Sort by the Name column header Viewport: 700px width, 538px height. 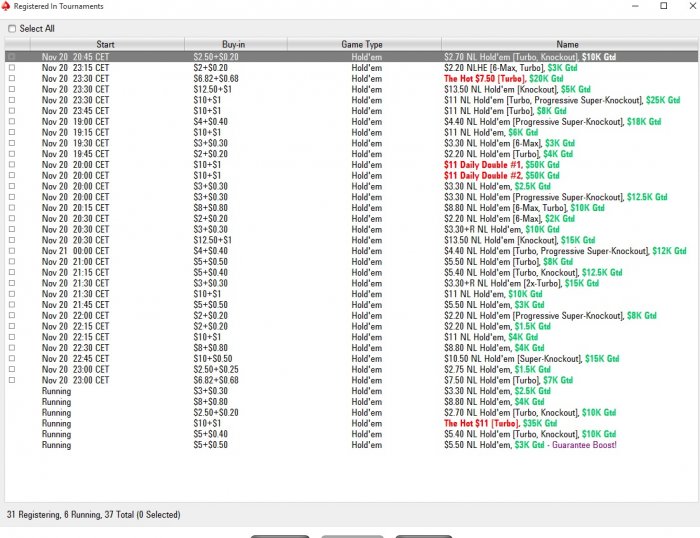(x=569, y=44)
